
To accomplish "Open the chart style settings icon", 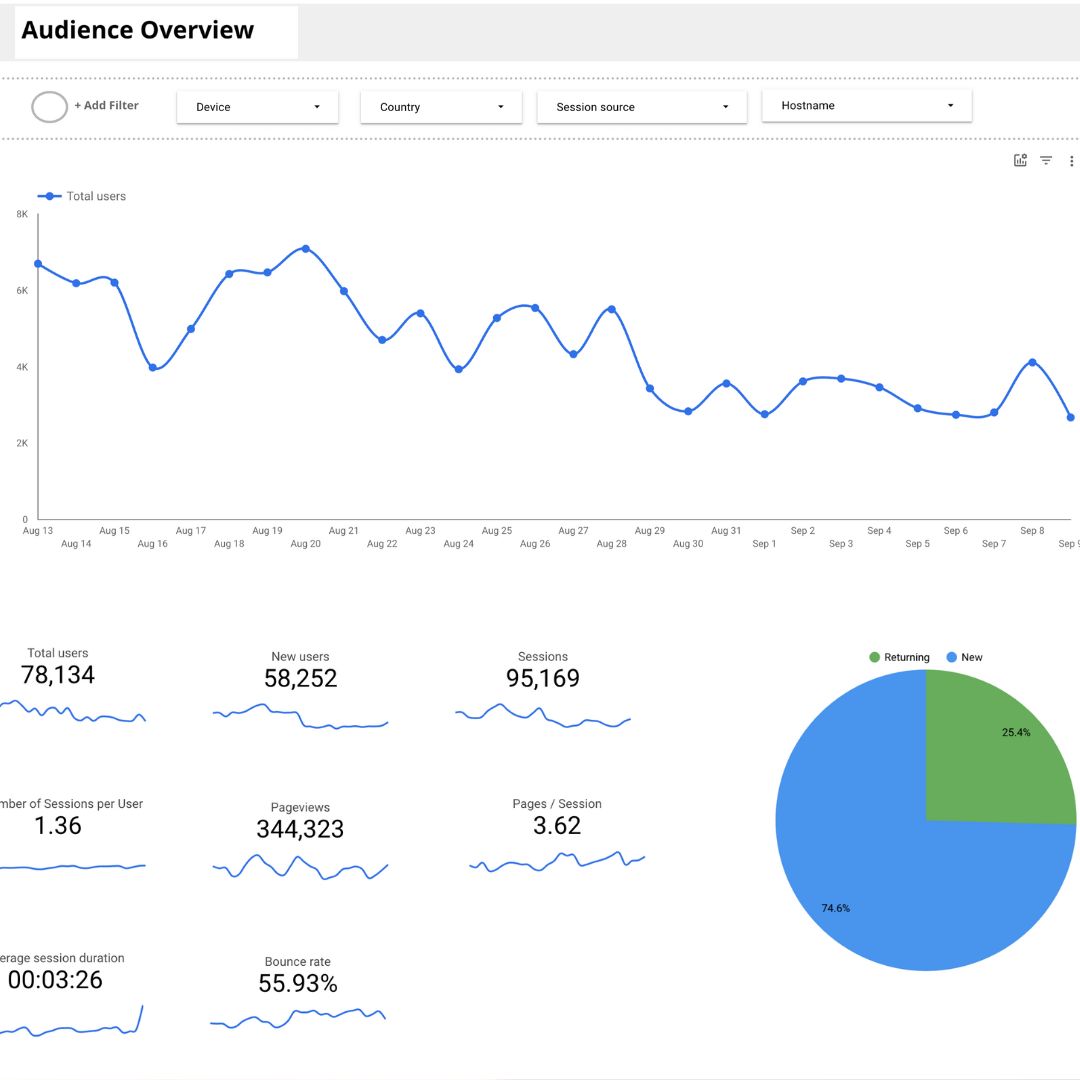I will tap(1020, 160).
